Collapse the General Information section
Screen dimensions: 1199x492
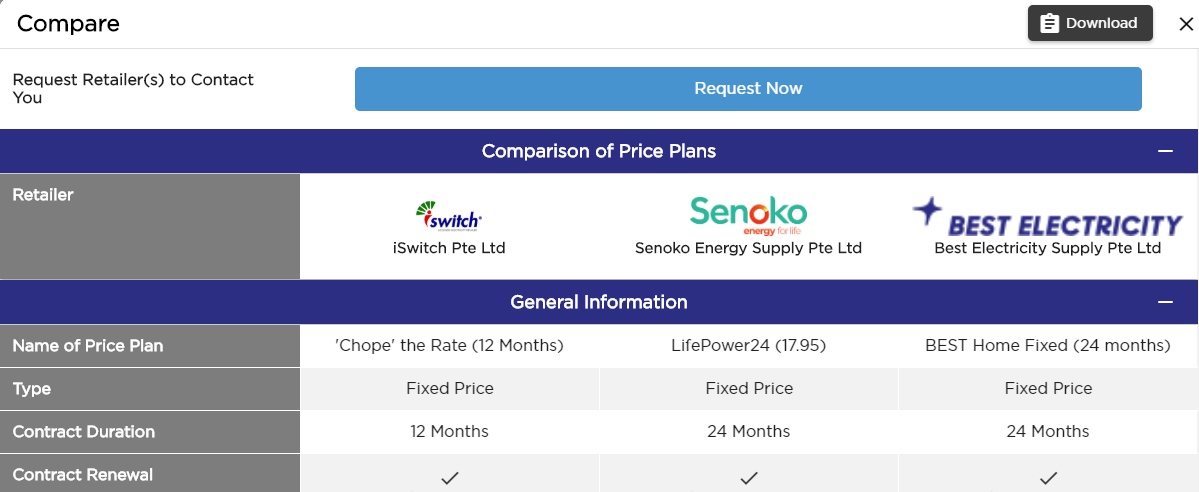pos(1164,302)
